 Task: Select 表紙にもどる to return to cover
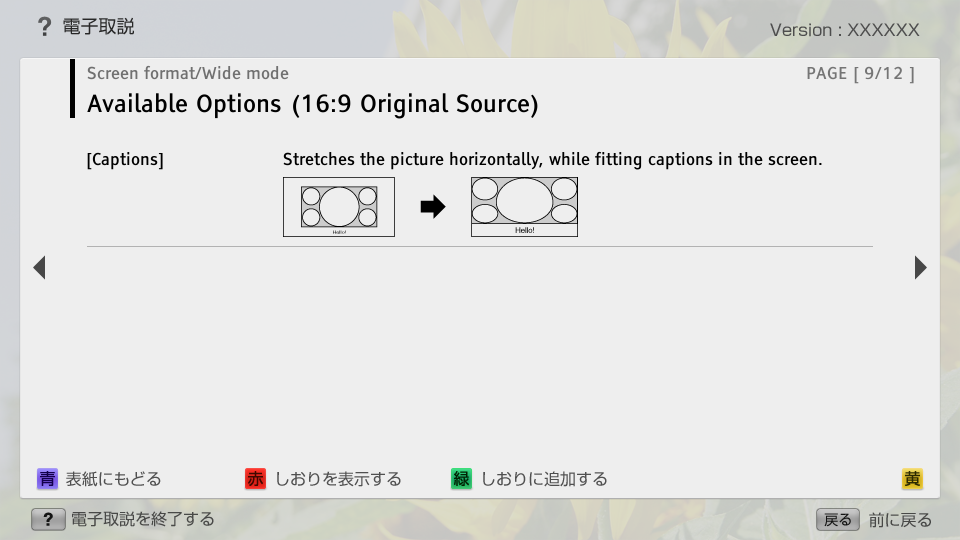coord(113,479)
